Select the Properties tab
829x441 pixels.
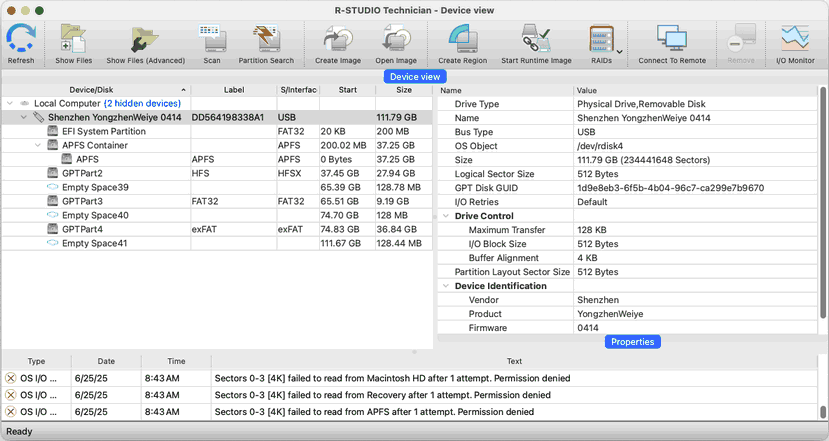tap(632, 342)
